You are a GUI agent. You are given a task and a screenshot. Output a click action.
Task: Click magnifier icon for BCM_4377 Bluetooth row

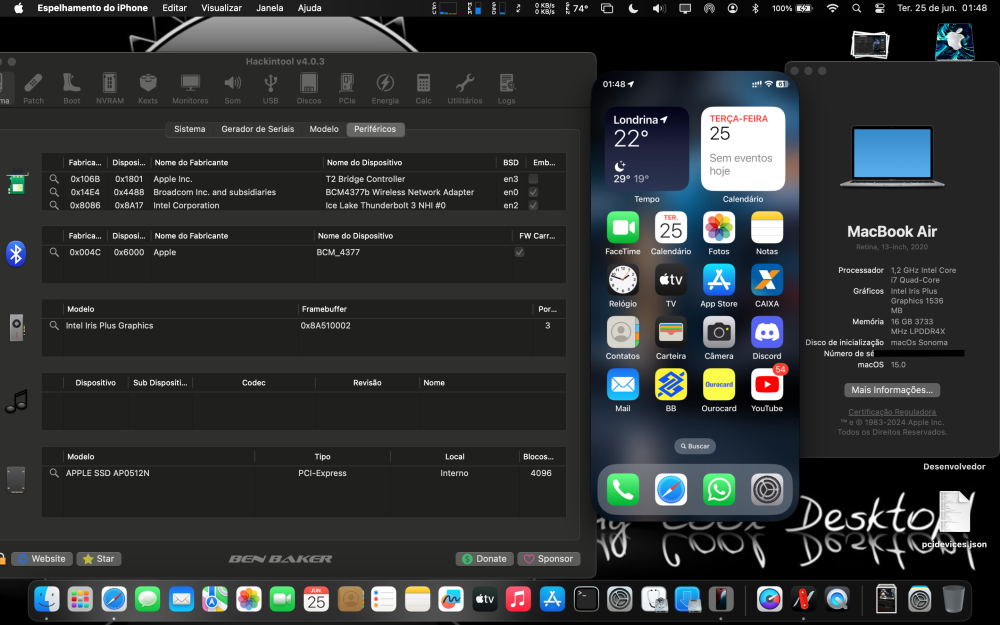pos(54,252)
